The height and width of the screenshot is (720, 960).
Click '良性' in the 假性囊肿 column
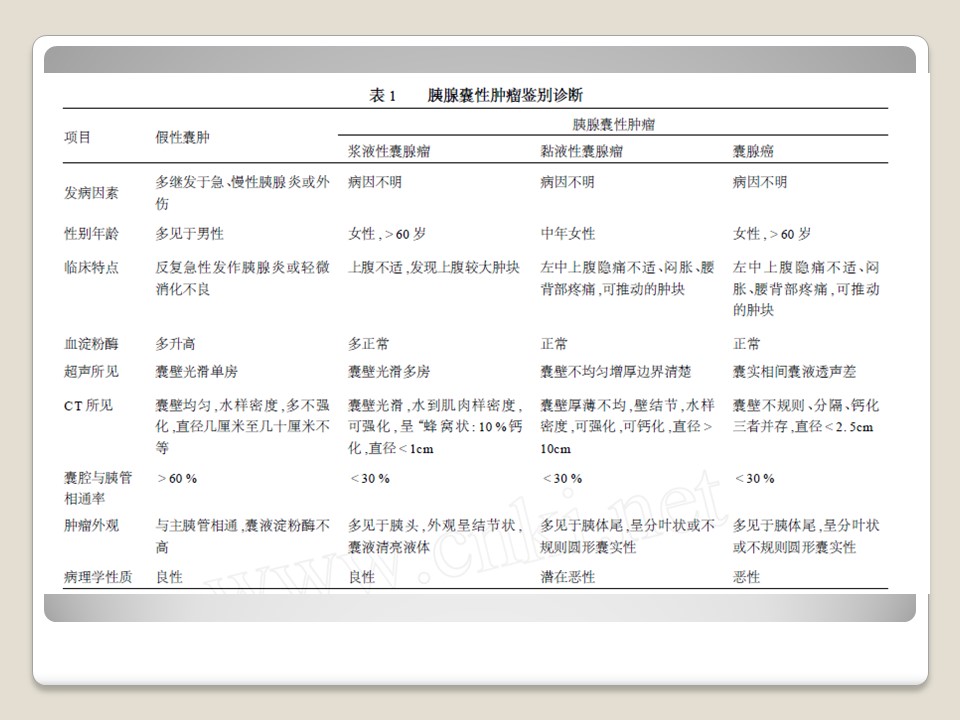[169, 577]
